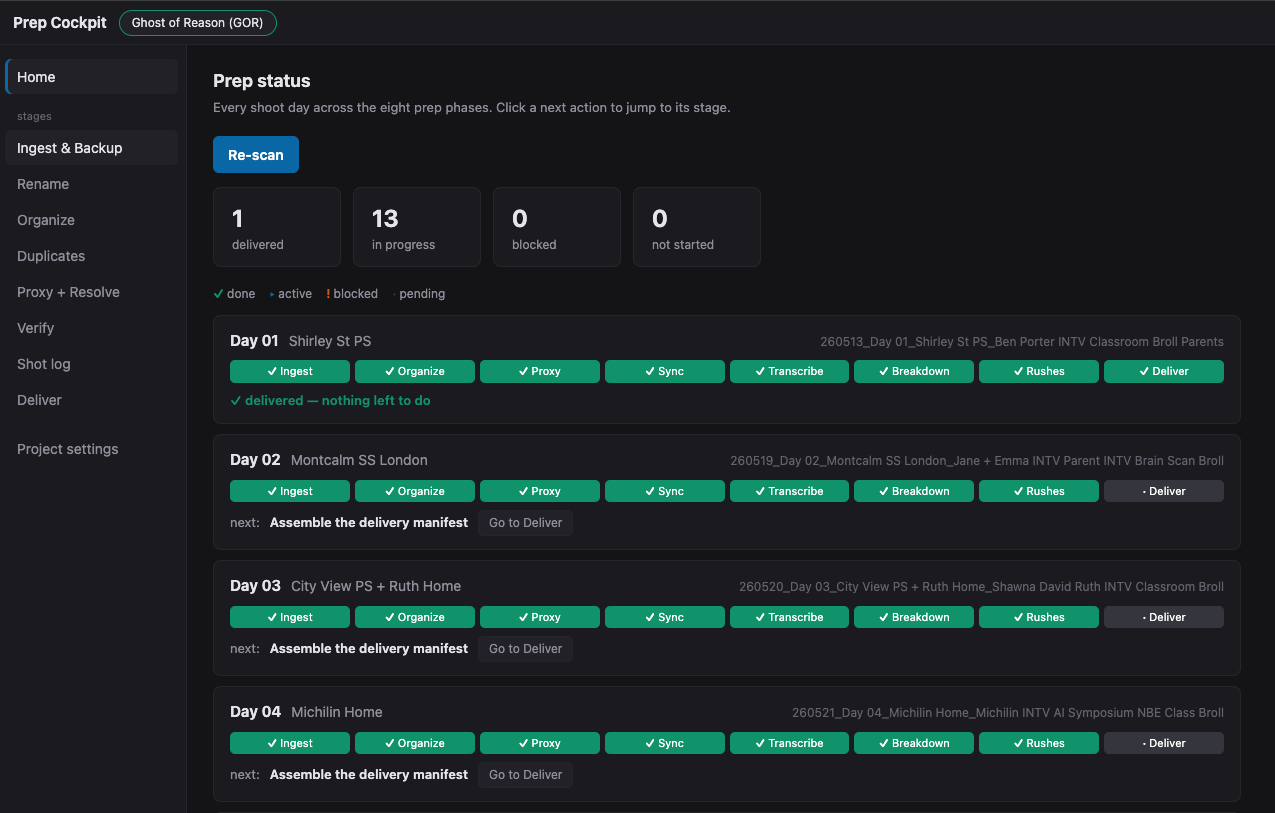The image size is (1275, 813).
Task: Click Day 01 Deliver phase chip
Action: (x=1164, y=371)
